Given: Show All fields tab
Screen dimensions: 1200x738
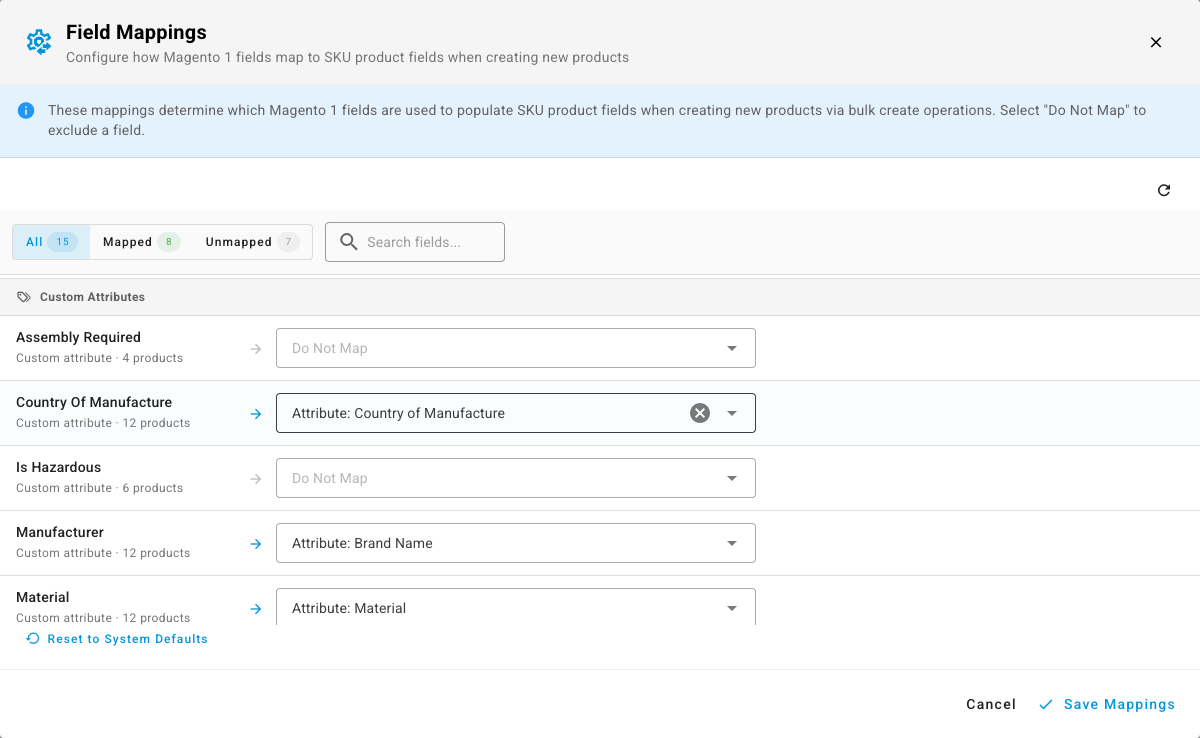Looking at the screenshot, I should pos(51,242).
